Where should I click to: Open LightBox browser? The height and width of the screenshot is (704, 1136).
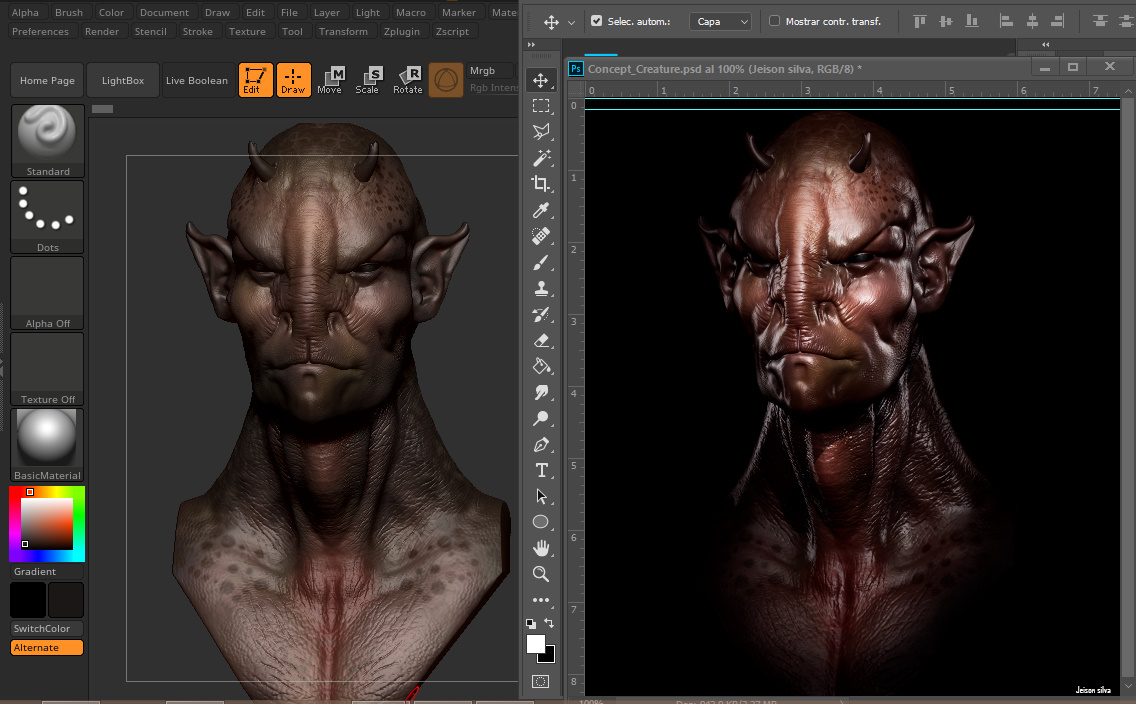pyautogui.click(x=122, y=80)
